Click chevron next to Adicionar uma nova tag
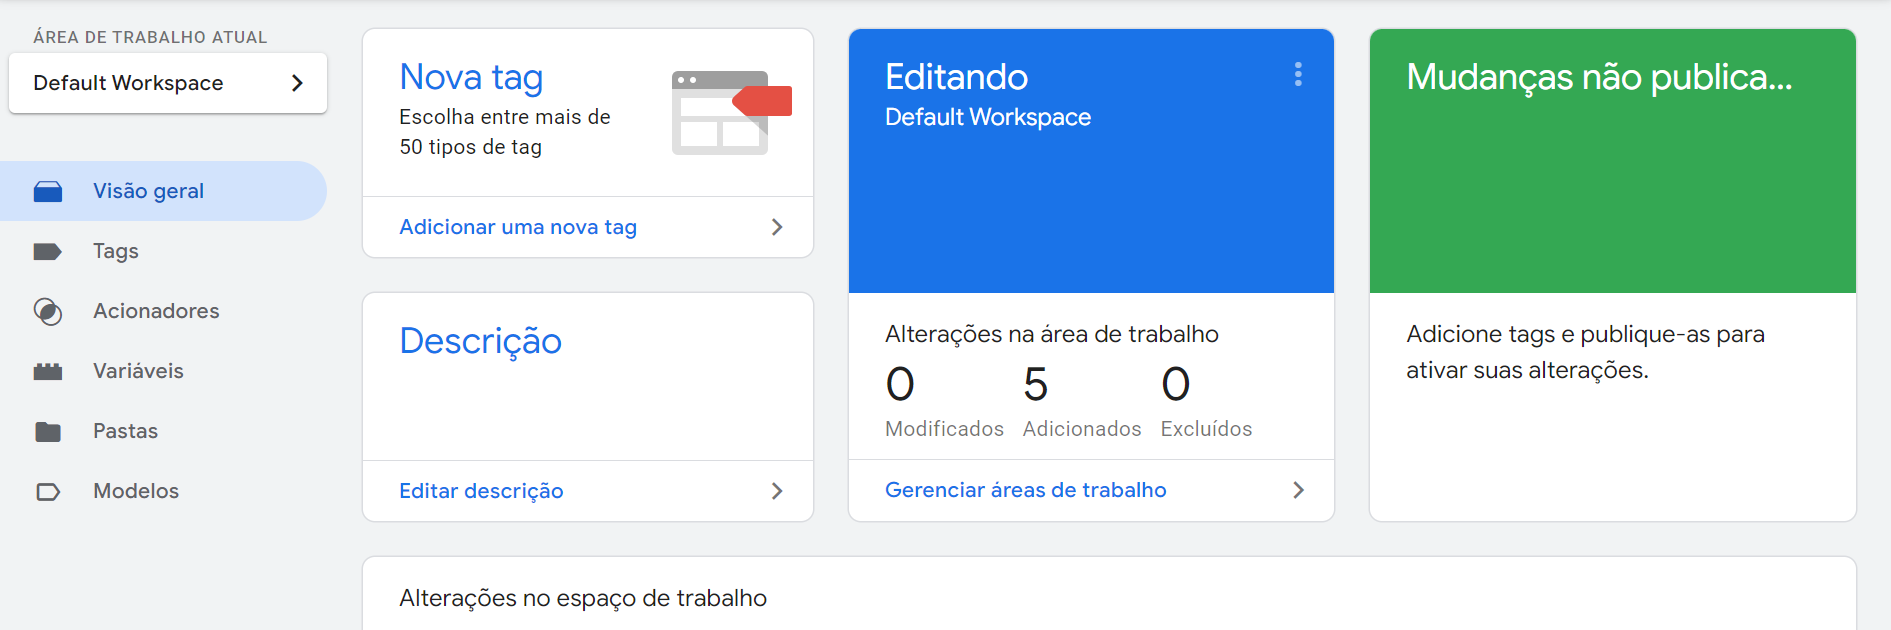Viewport: 1891px width, 630px height. [777, 227]
